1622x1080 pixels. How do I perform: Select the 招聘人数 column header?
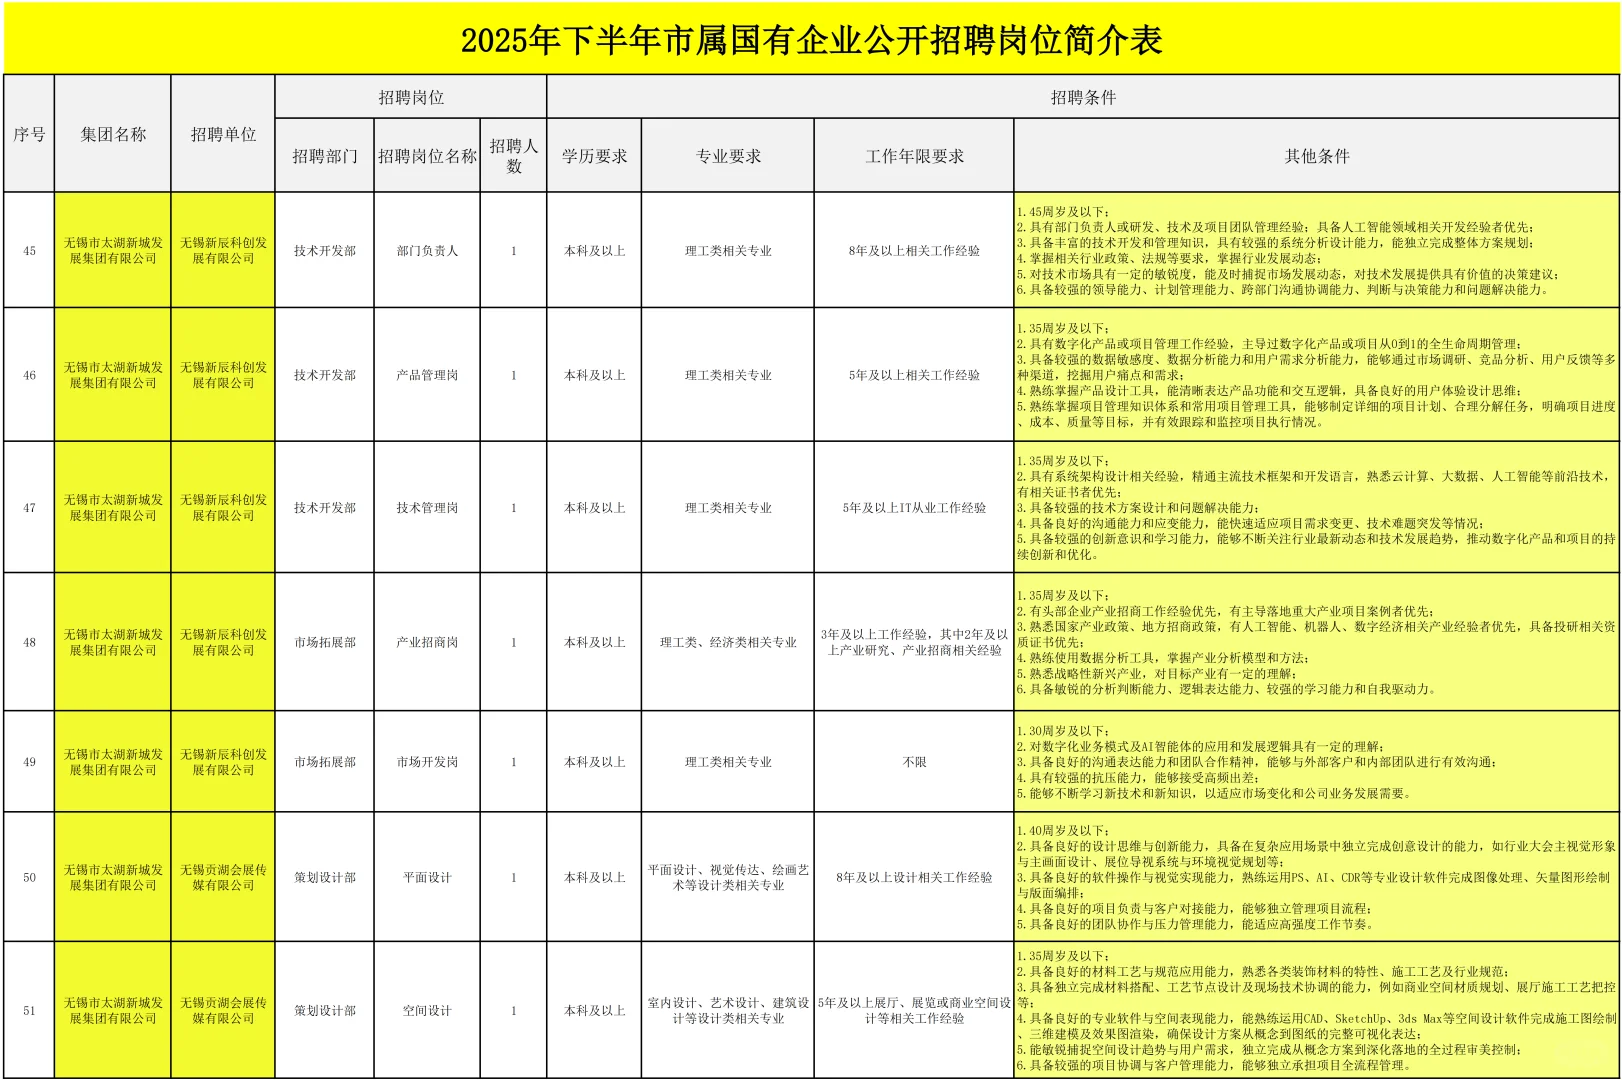[511, 156]
